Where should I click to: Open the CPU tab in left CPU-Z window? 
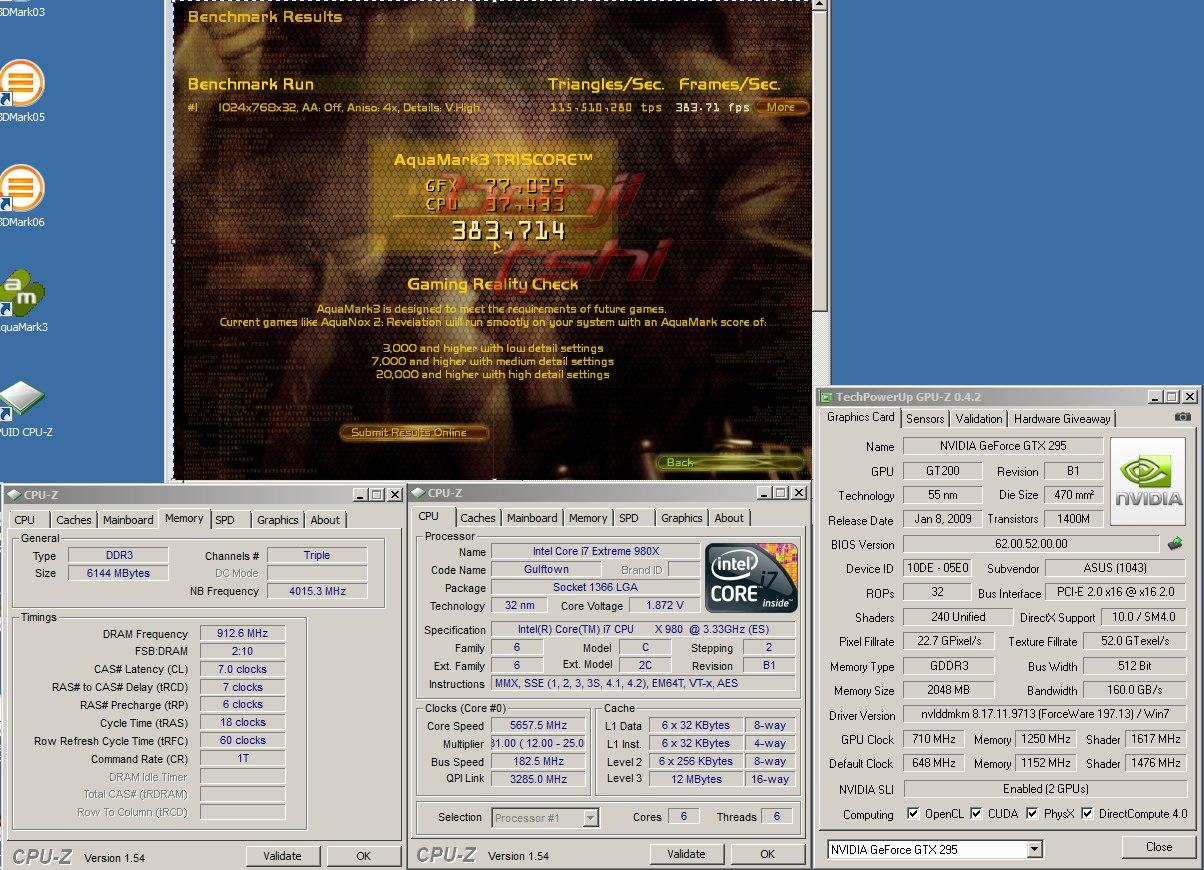(x=25, y=520)
